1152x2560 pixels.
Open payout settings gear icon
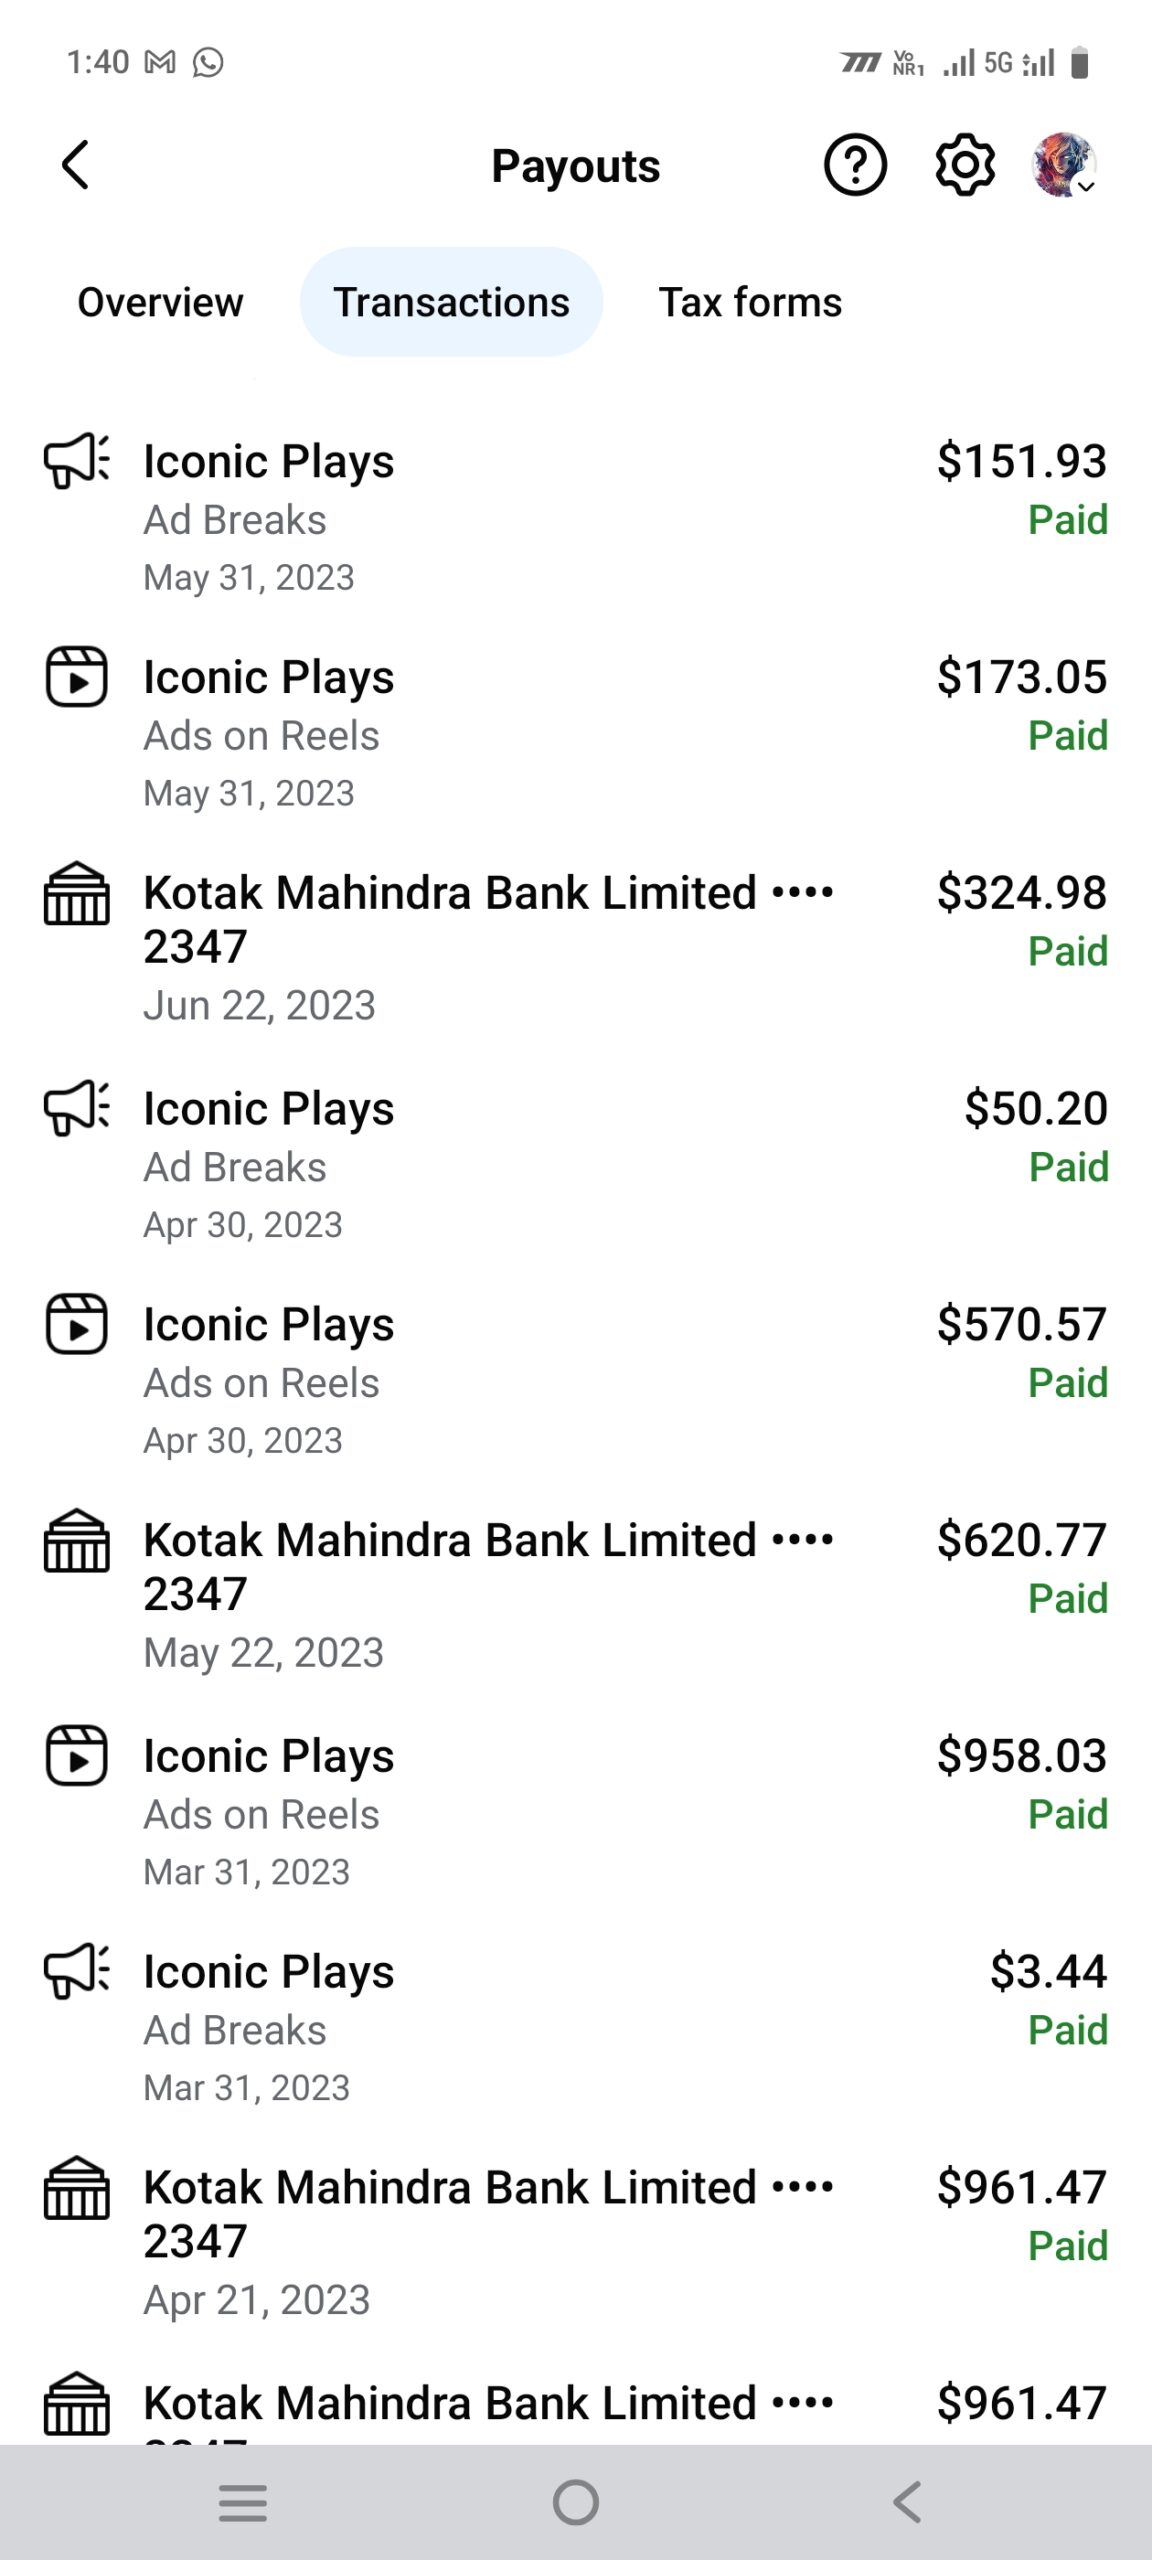click(965, 165)
